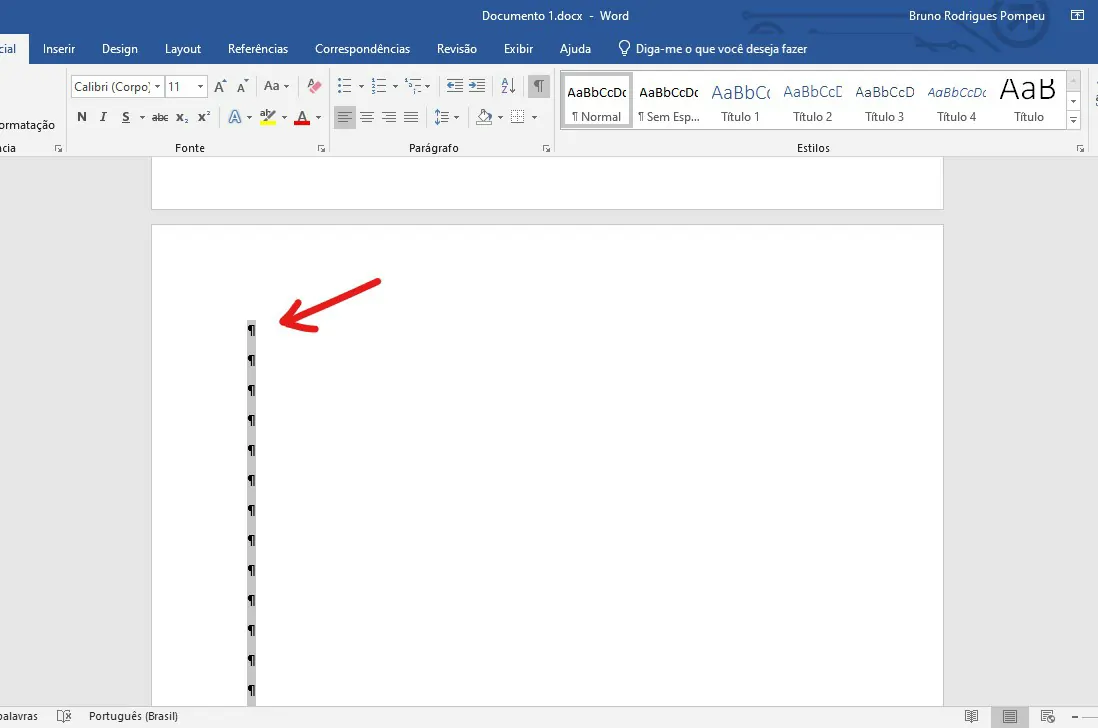The width and height of the screenshot is (1098, 728).
Task: Expand the styles gallery more arrow
Action: (1073, 120)
